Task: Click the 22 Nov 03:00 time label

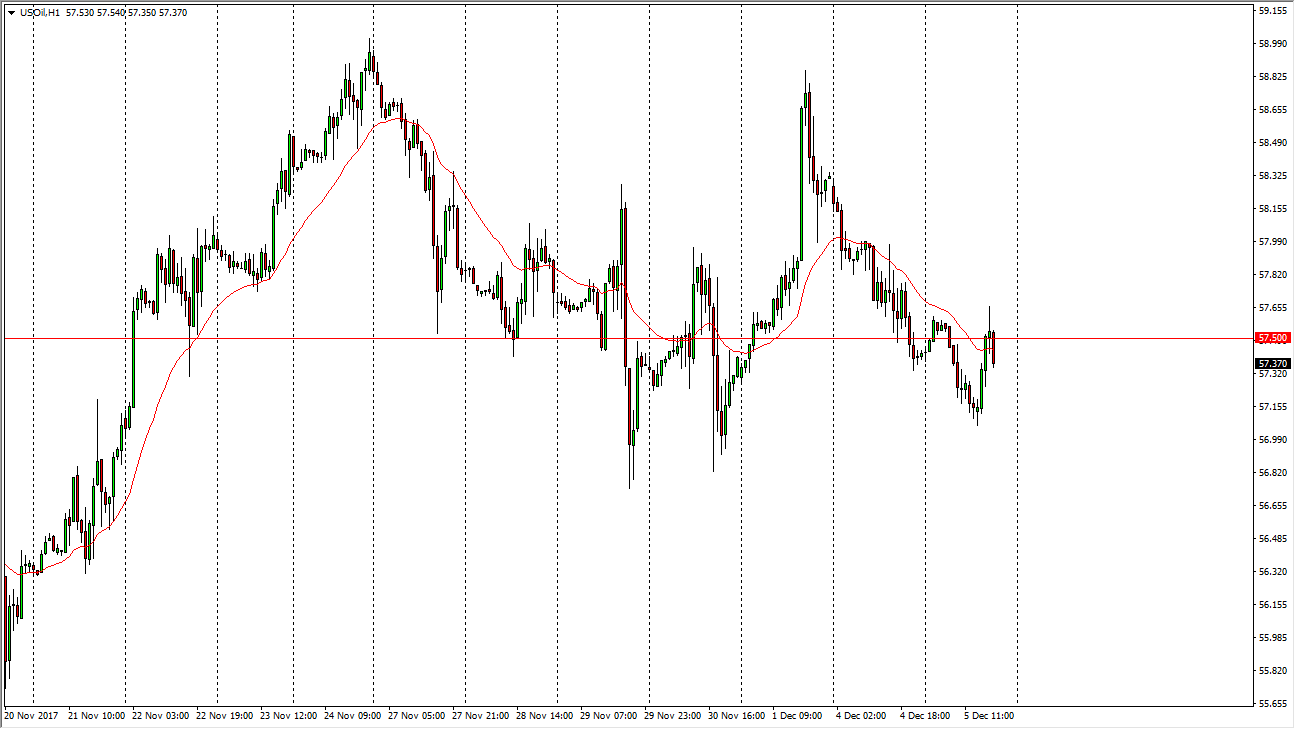Action: (x=158, y=716)
